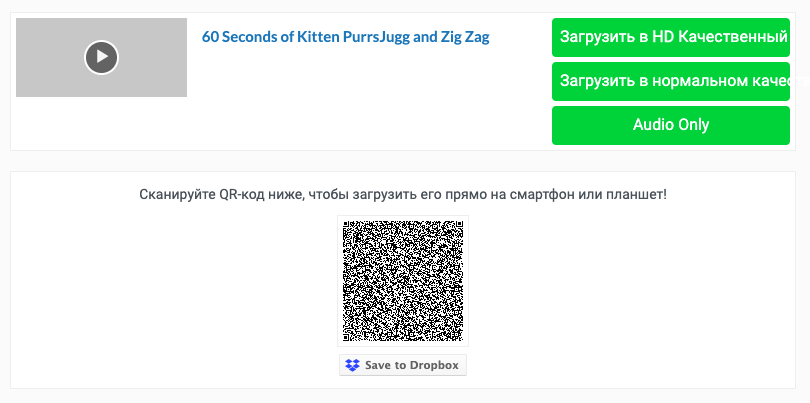Image resolution: width=810 pixels, height=403 pixels.
Task: Click the Save to Dropbox label text
Action: 412,365
